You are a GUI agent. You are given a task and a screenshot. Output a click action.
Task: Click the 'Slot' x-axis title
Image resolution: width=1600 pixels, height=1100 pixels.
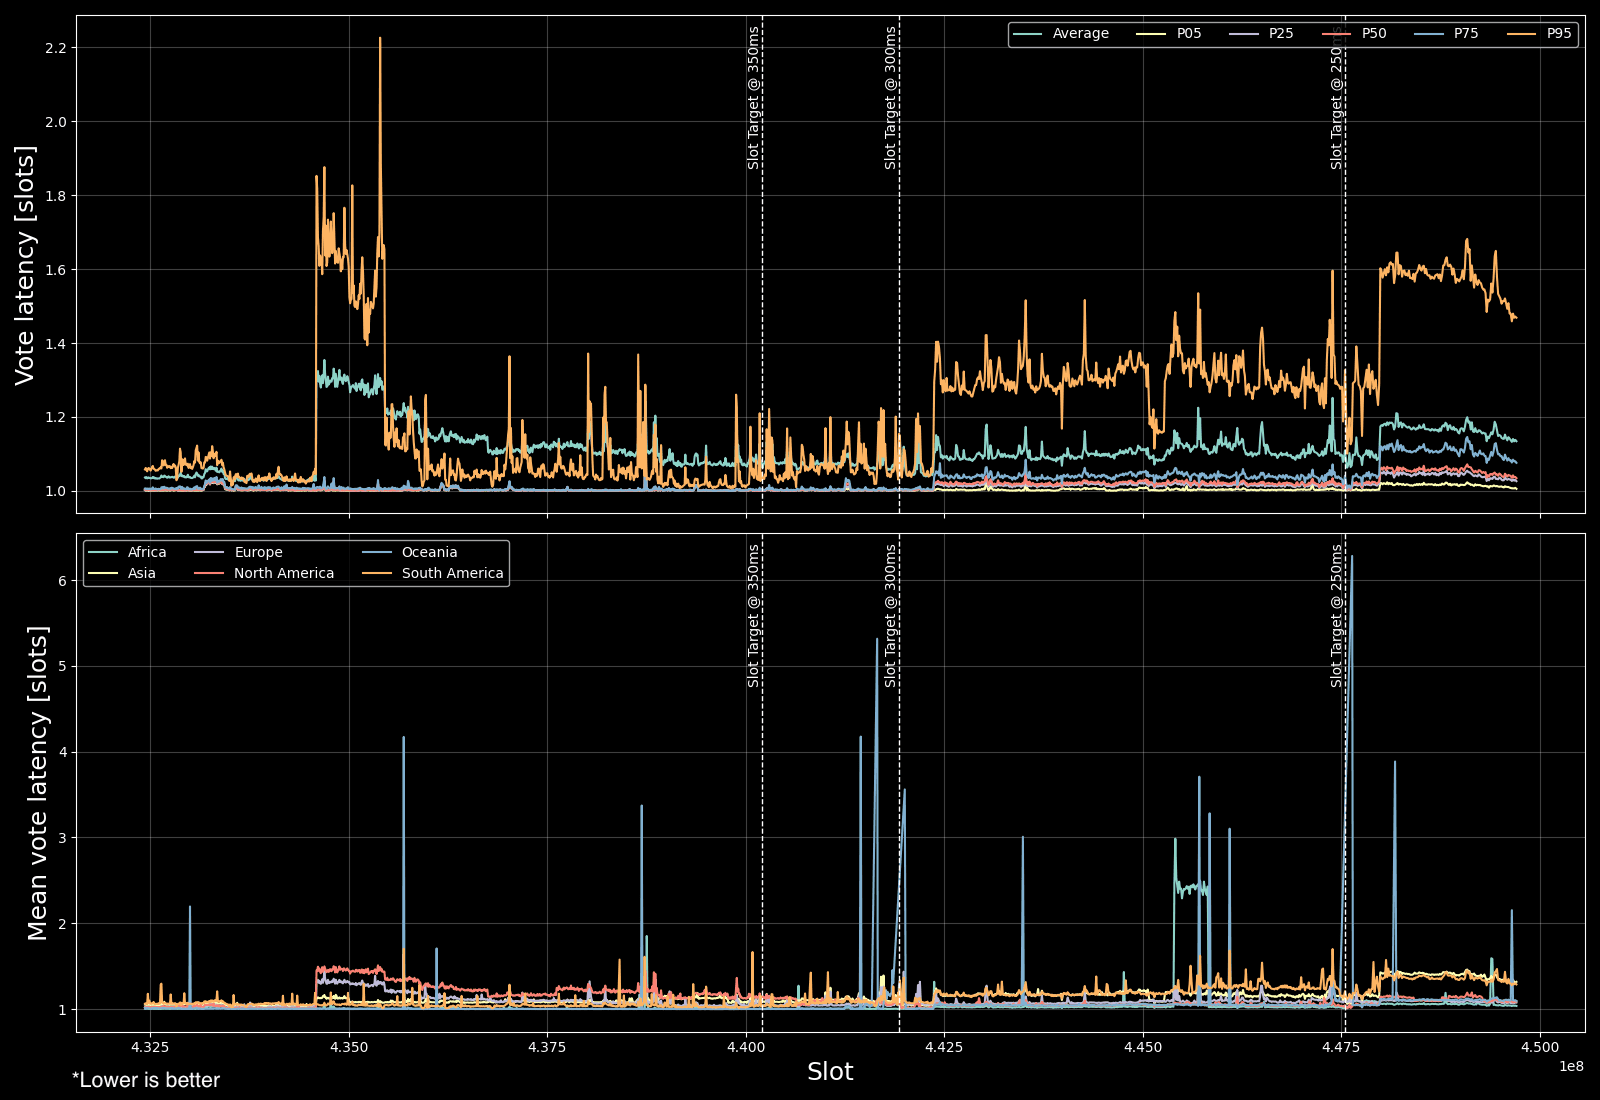coord(830,1072)
